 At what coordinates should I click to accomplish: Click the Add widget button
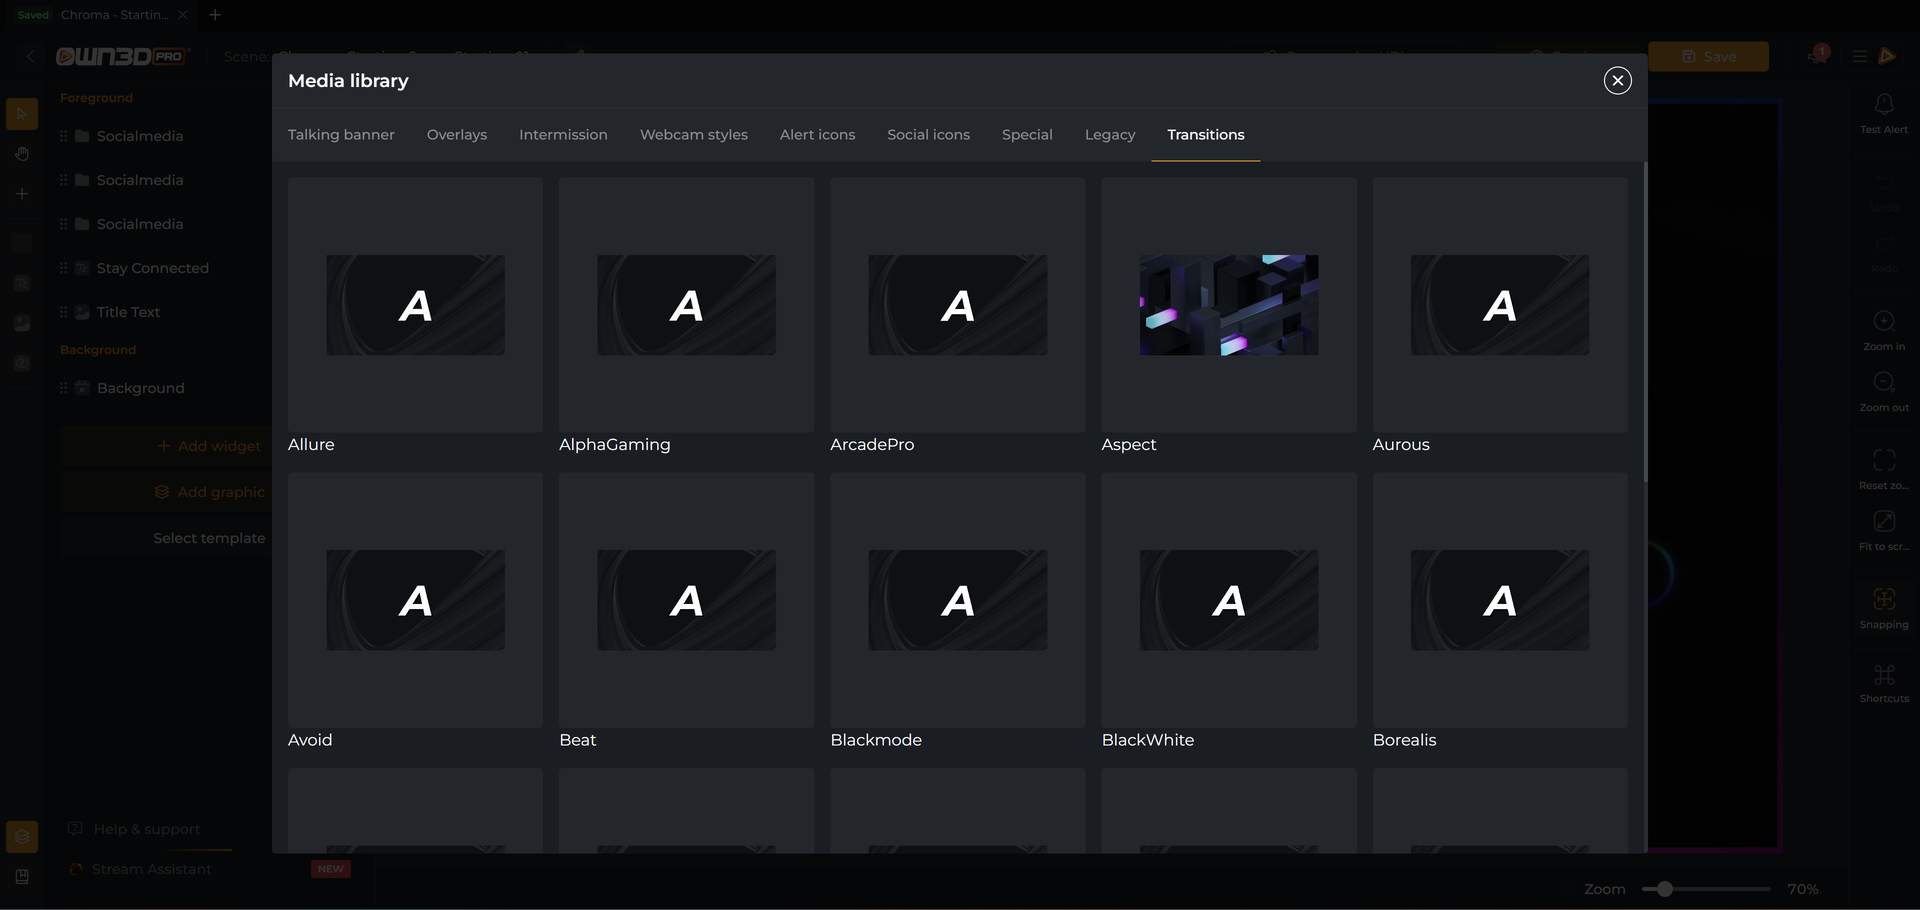tap(208, 446)
